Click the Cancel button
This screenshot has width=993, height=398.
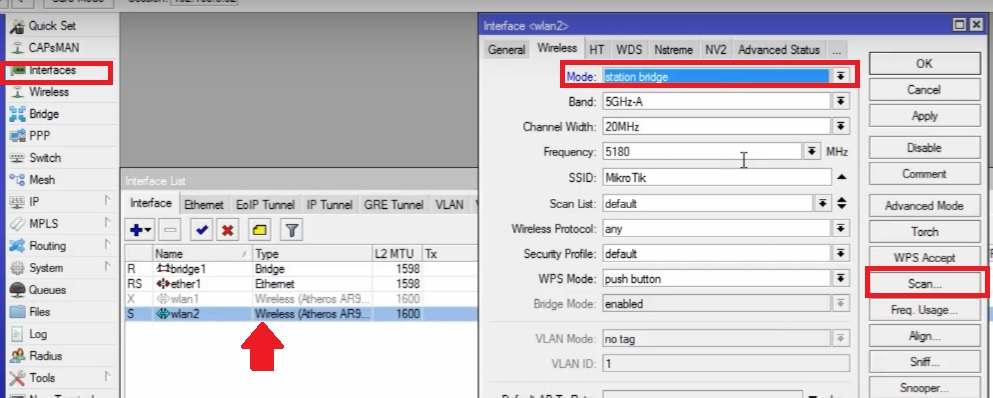[924, 90]
